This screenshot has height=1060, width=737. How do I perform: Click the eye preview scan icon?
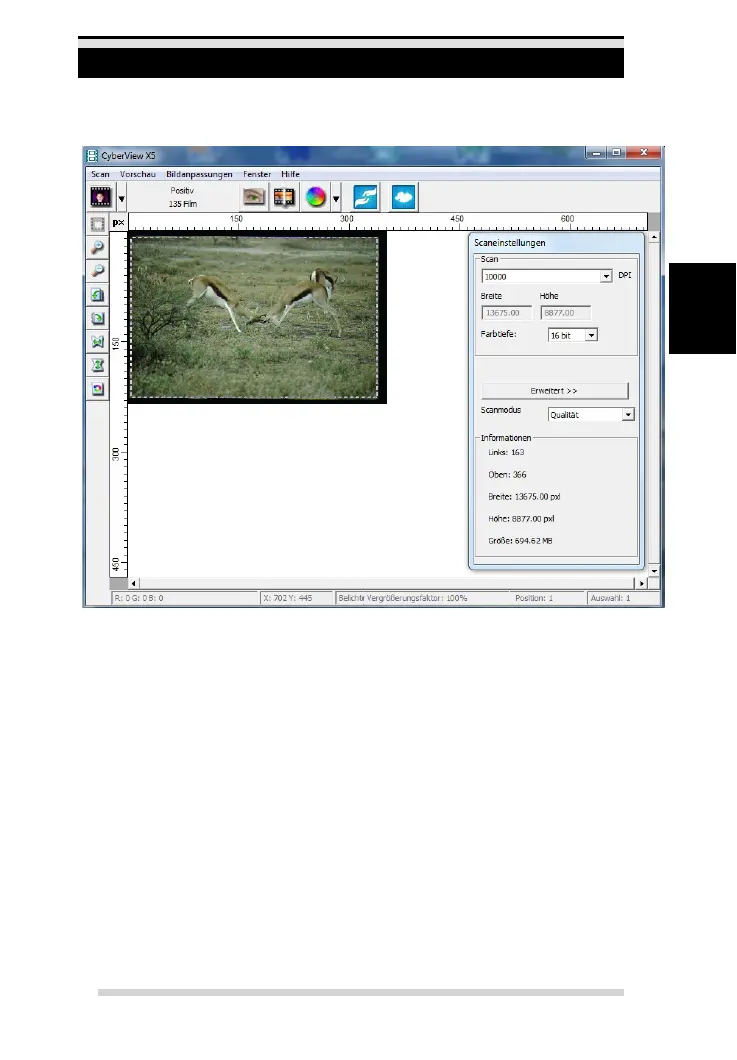click(x=255, y=197)
